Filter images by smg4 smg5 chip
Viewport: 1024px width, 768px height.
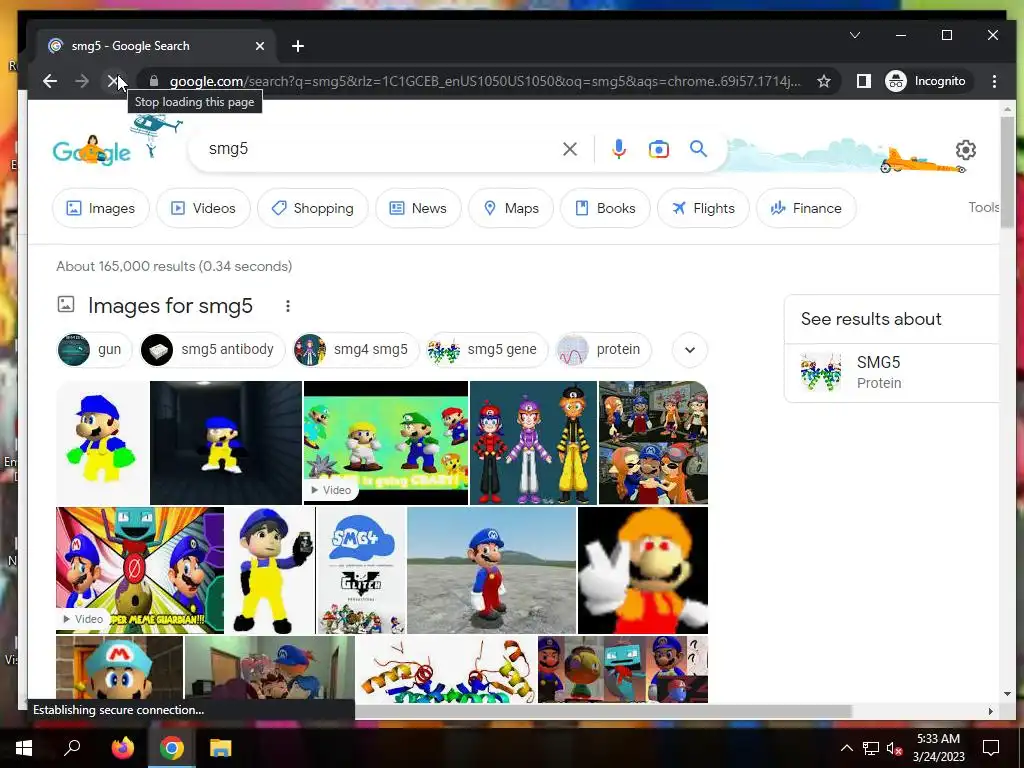pyautogui.click(x=356, y=349)
